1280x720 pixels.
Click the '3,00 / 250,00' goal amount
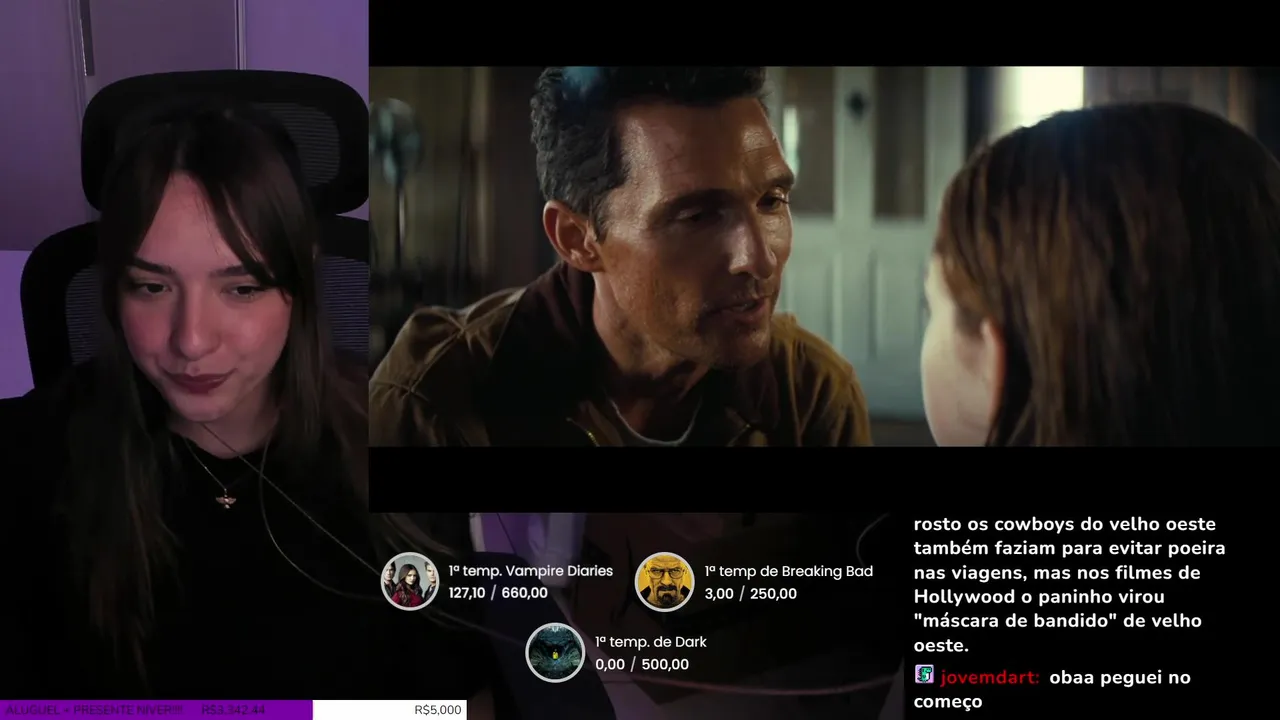[x=751, y=594]
